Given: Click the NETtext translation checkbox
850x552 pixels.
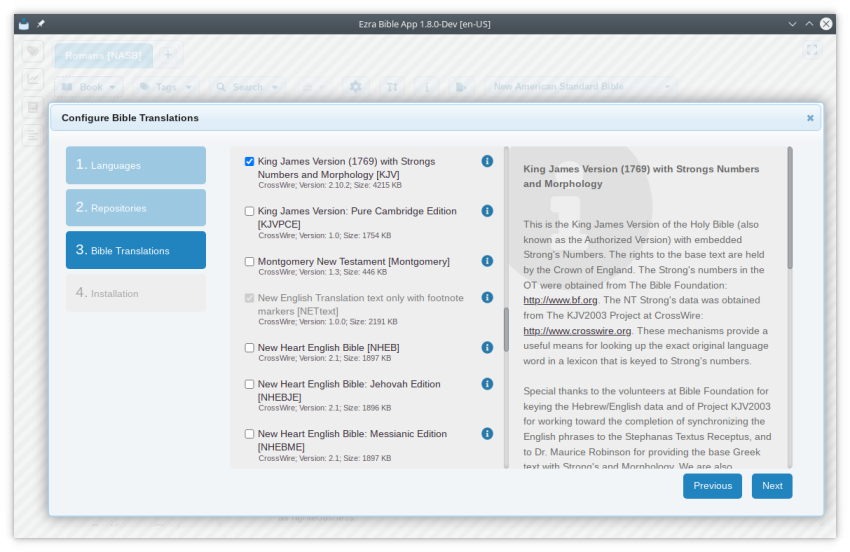Looking at the screenshot, I should [x=249, y=298].
